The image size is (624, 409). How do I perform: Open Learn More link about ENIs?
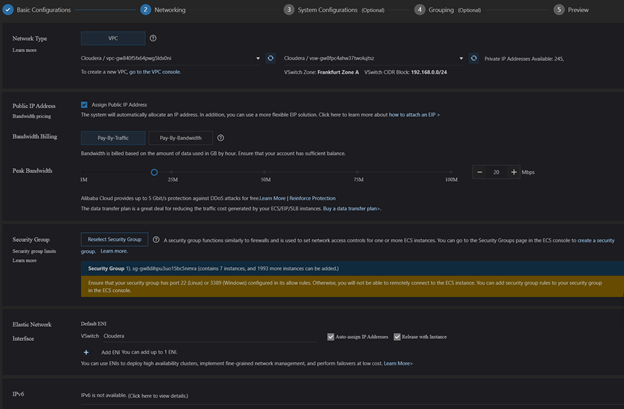(398, 363)
